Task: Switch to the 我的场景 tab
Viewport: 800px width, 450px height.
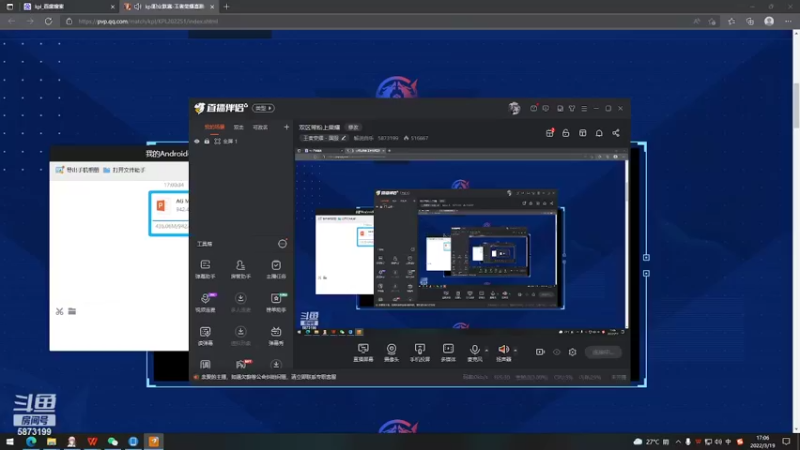Action: pyautogui.click(x=214, y=127)
